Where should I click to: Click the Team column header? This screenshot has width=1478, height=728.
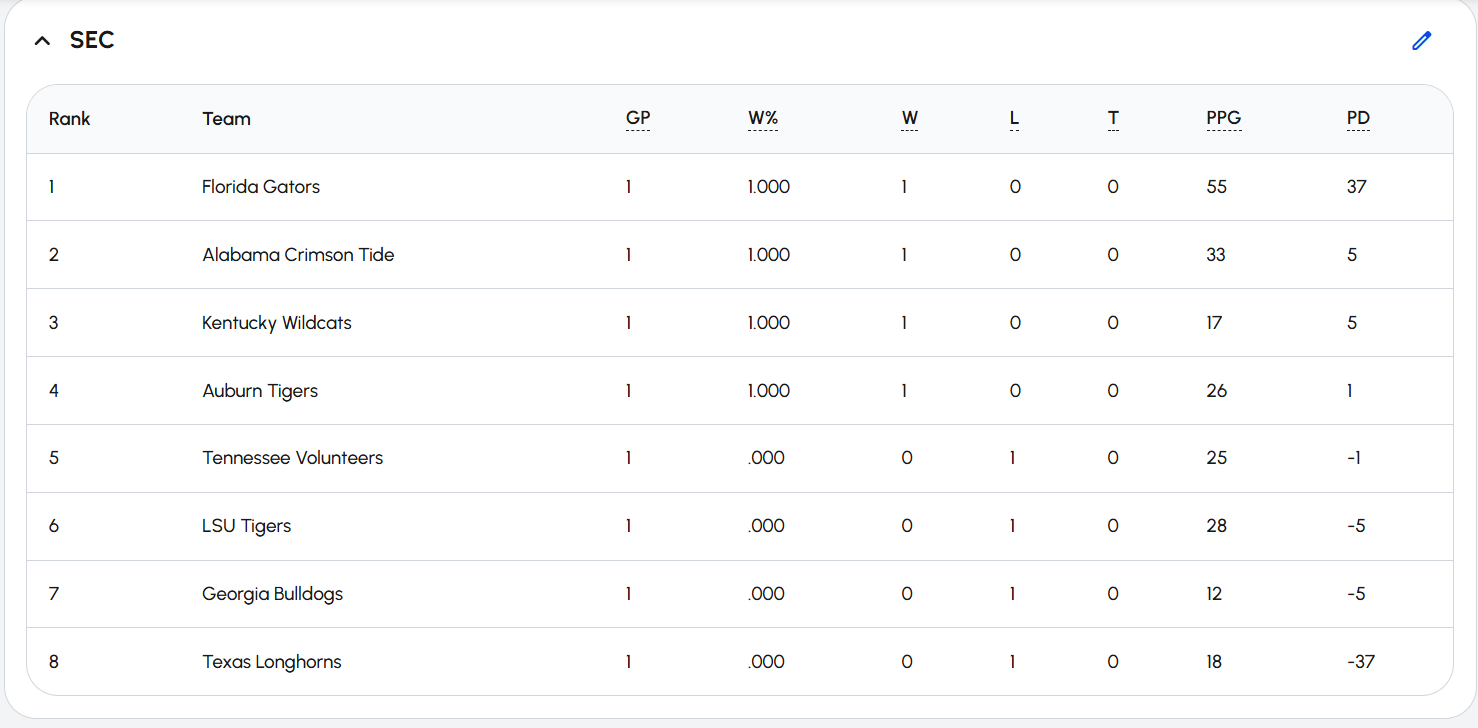(x=226, y=119)
